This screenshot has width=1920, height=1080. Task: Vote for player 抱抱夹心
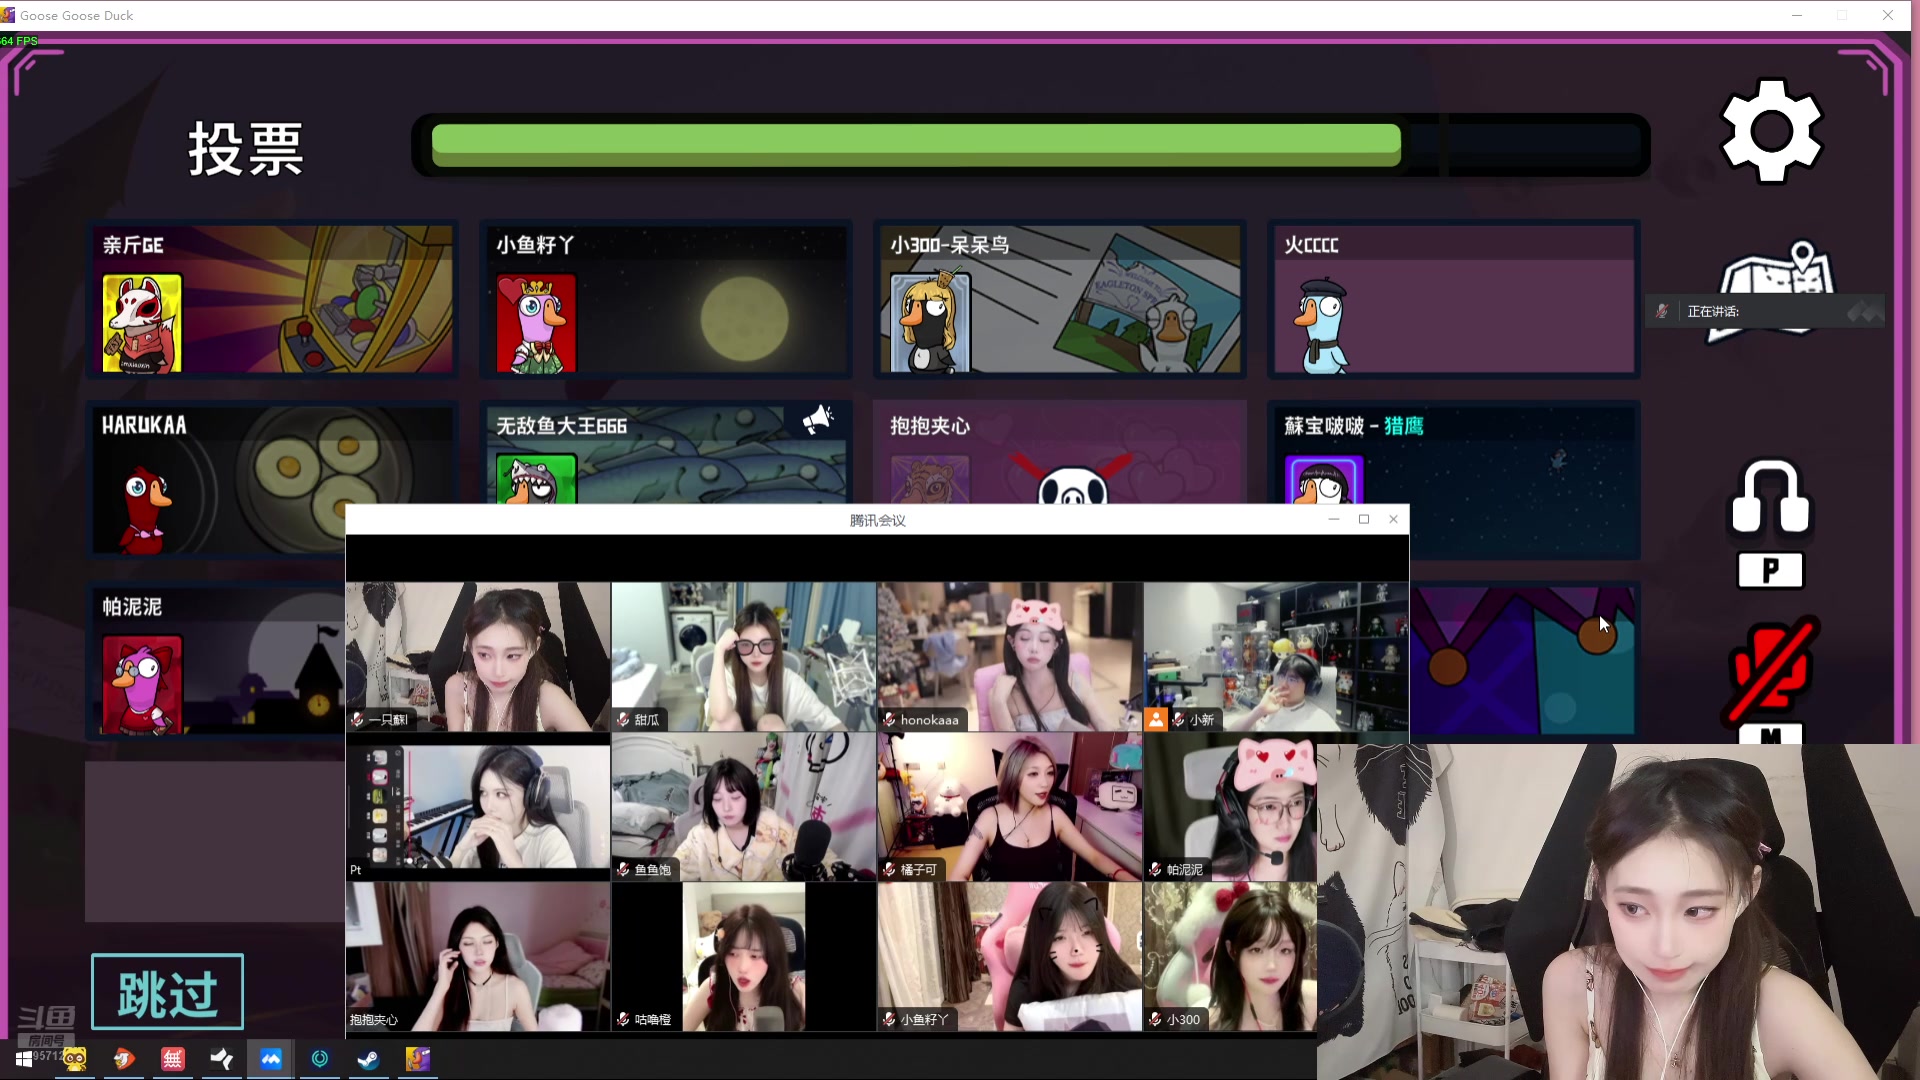pyautogui.click(x=1060, y=452)
